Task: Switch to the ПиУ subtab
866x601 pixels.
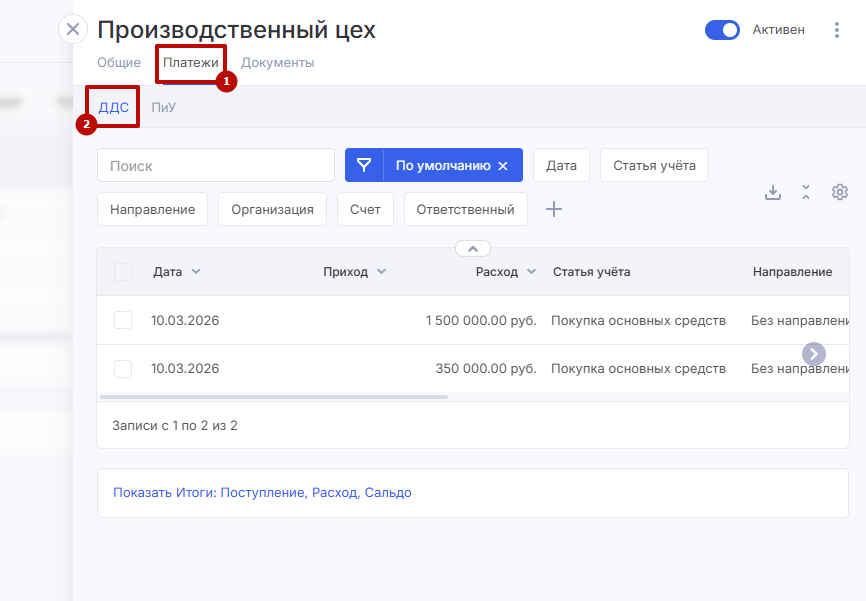Action: pos(163,108)
